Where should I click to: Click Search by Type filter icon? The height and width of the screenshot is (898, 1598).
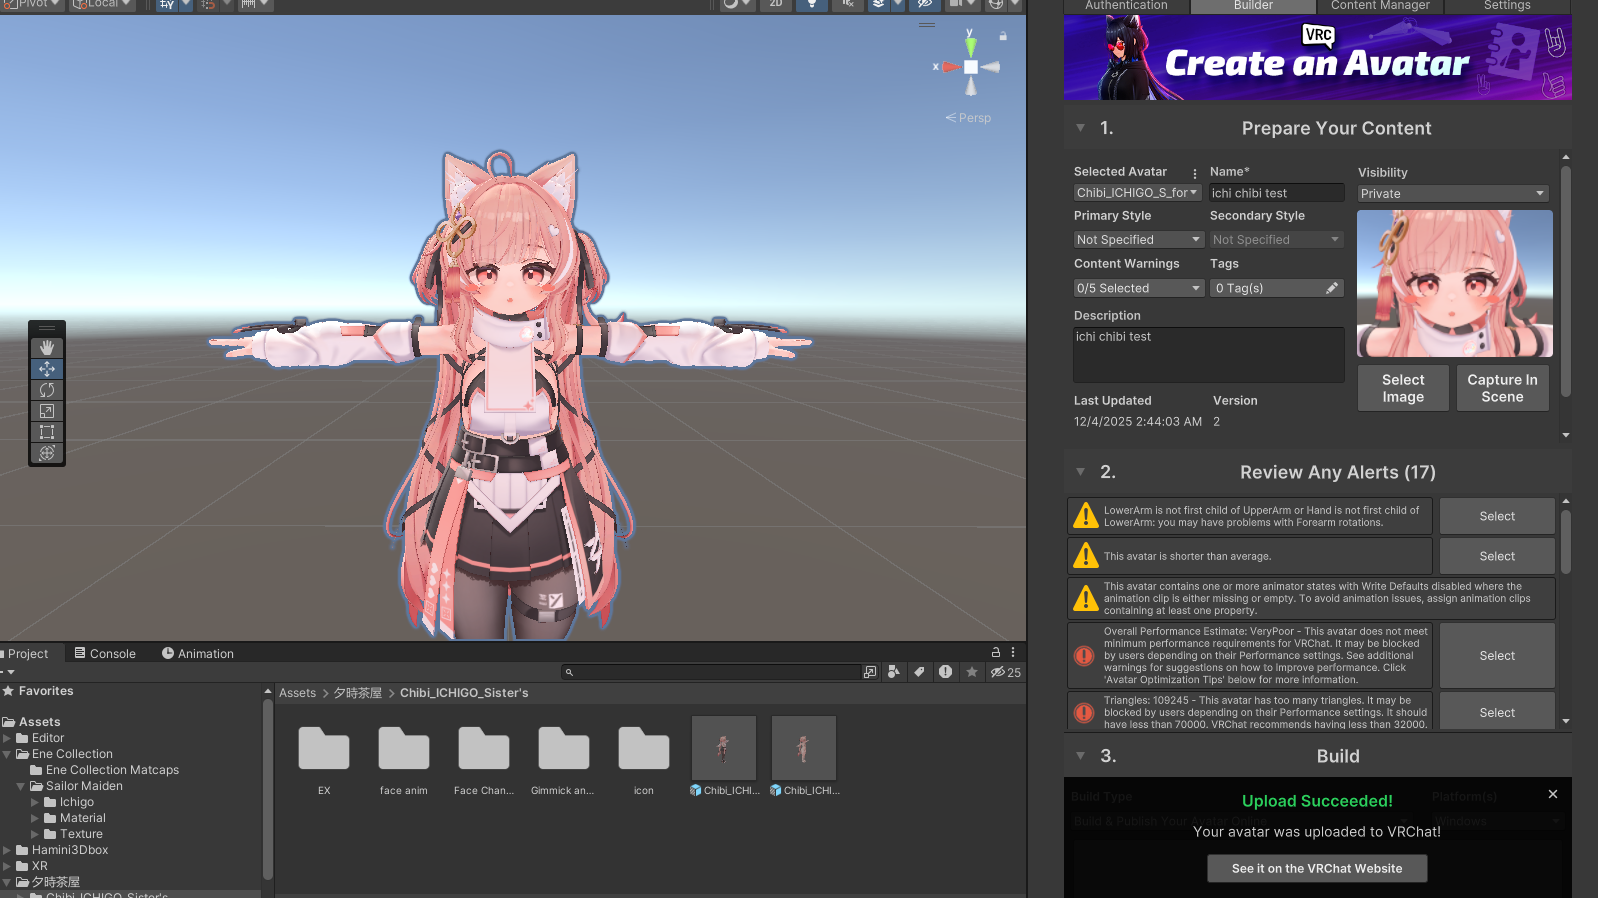[x=894, y=672]
